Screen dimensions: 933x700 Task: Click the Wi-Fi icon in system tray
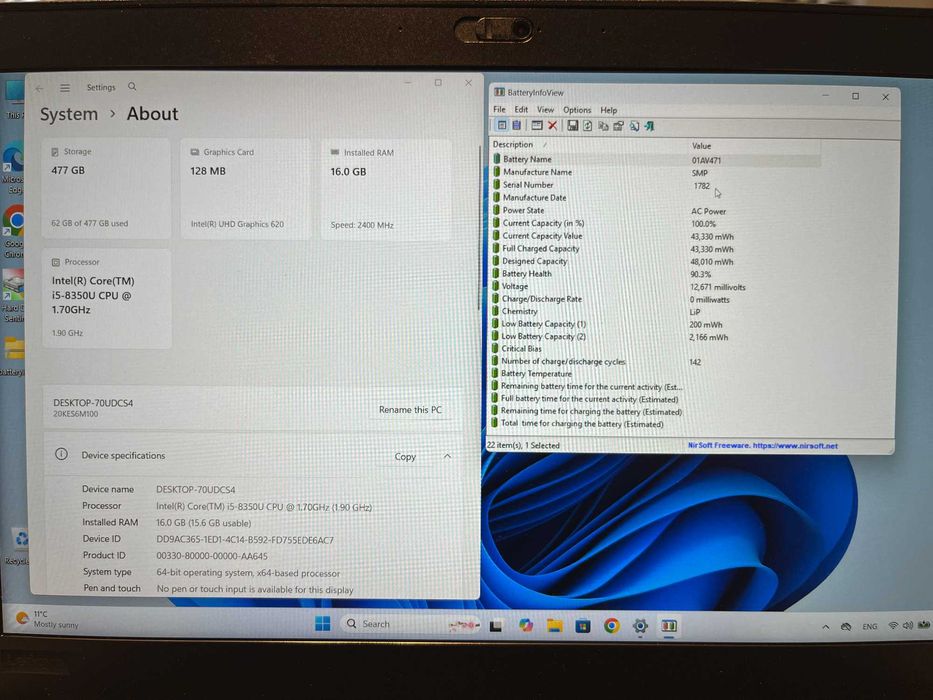point(893,626)
